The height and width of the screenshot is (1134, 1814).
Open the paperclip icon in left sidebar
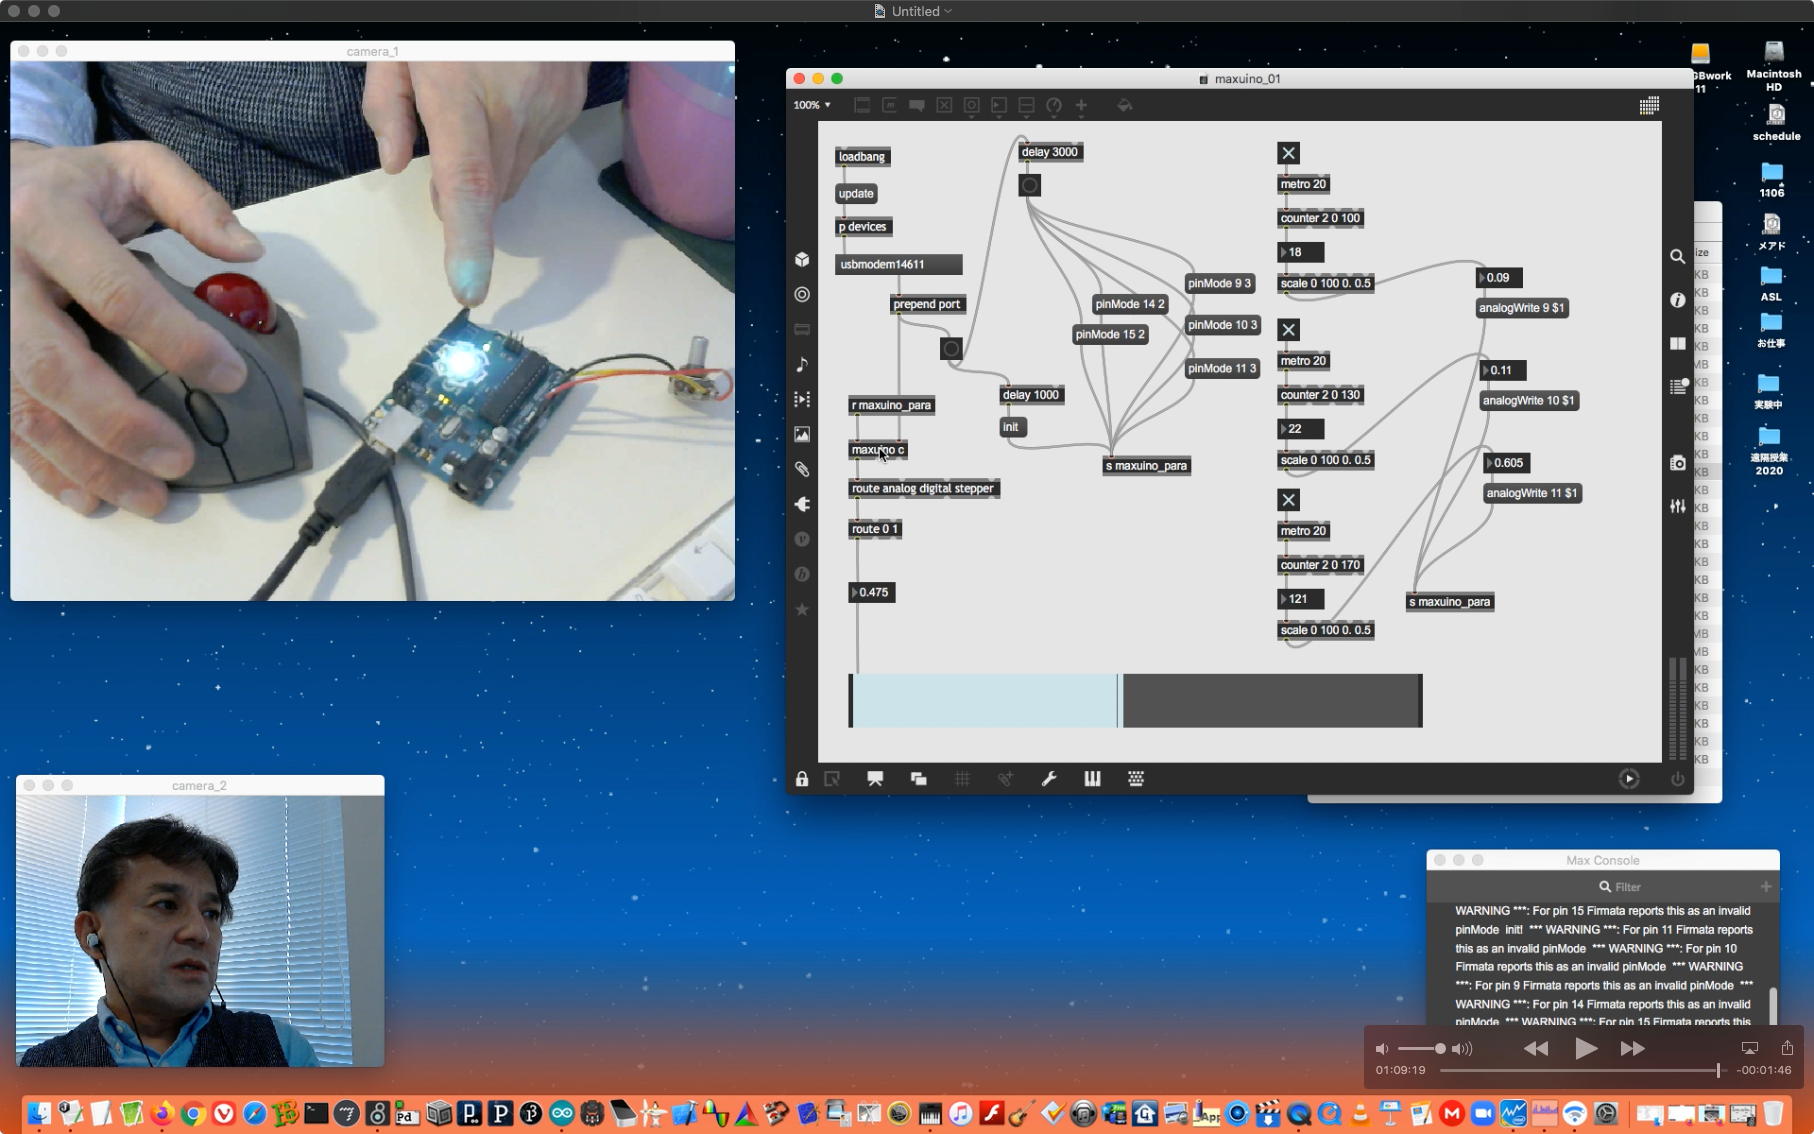tap(802, 469)
